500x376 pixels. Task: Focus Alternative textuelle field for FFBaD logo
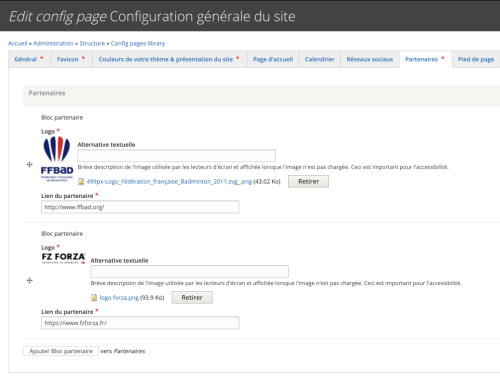click(176, 156)
